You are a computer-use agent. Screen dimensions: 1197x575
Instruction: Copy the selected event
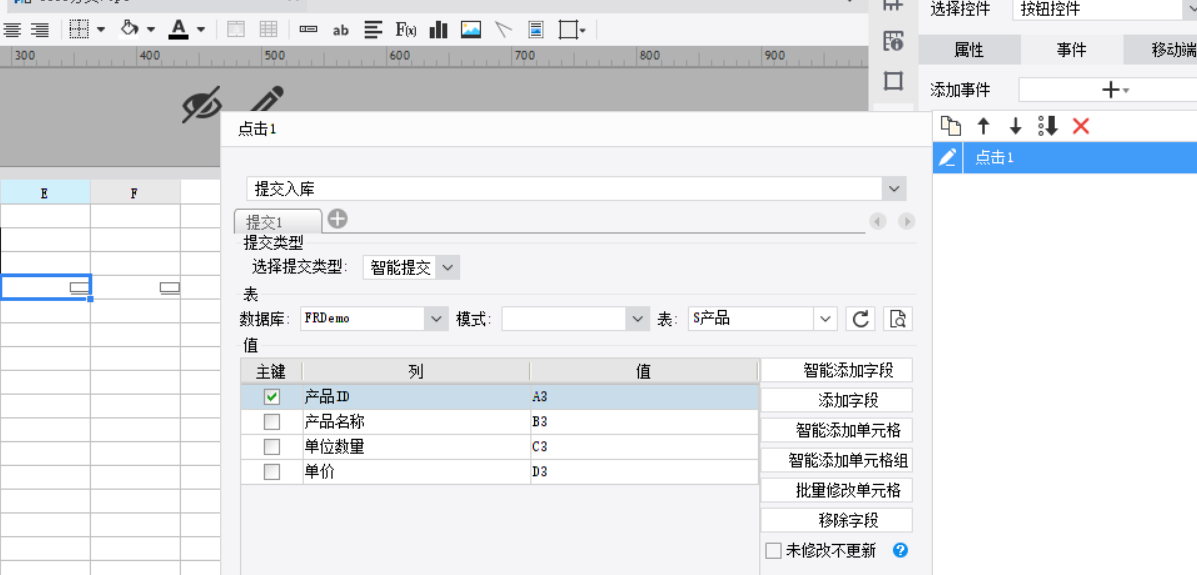(x=950, y=126)
